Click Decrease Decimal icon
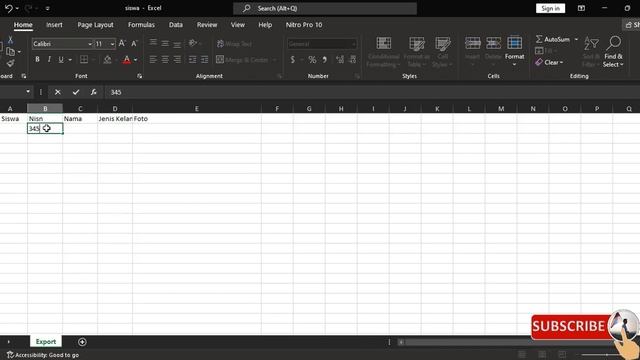 point(353,60)
